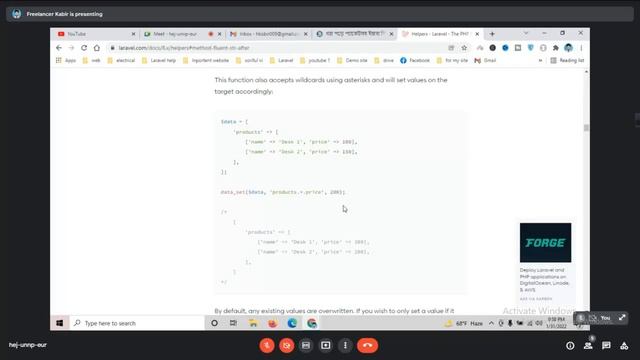The width and height of the screenshot is (640, 360).
Task: Click the Forge advertisement image
Action: point(545,242)
